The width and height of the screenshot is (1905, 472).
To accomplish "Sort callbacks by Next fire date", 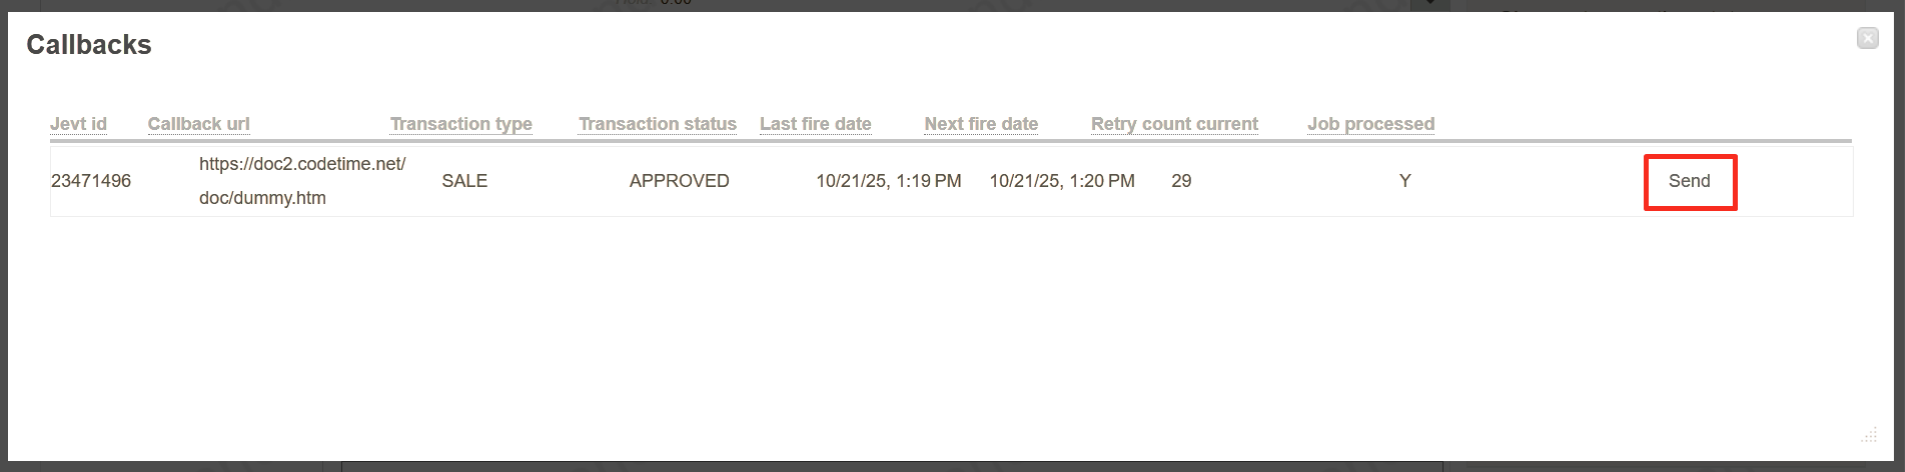I will click(981, 124).
